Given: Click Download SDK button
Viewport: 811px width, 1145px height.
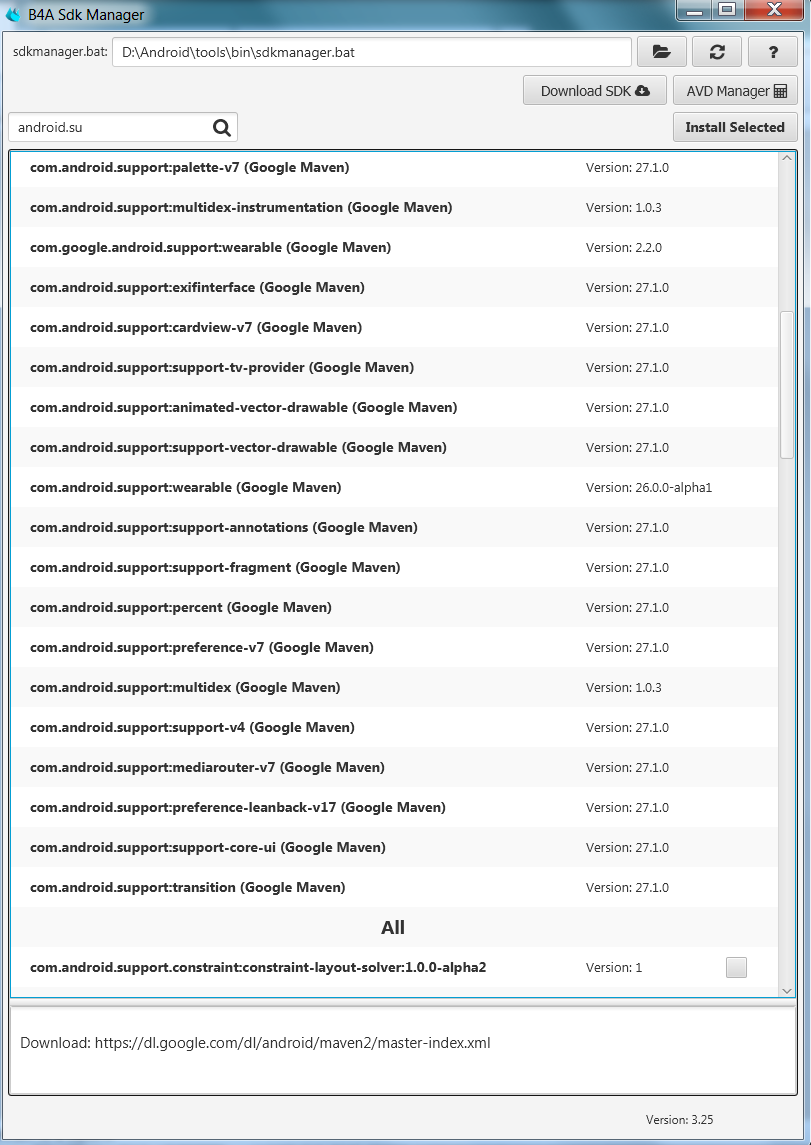Looking at the screenshot, I should [595, 91].
